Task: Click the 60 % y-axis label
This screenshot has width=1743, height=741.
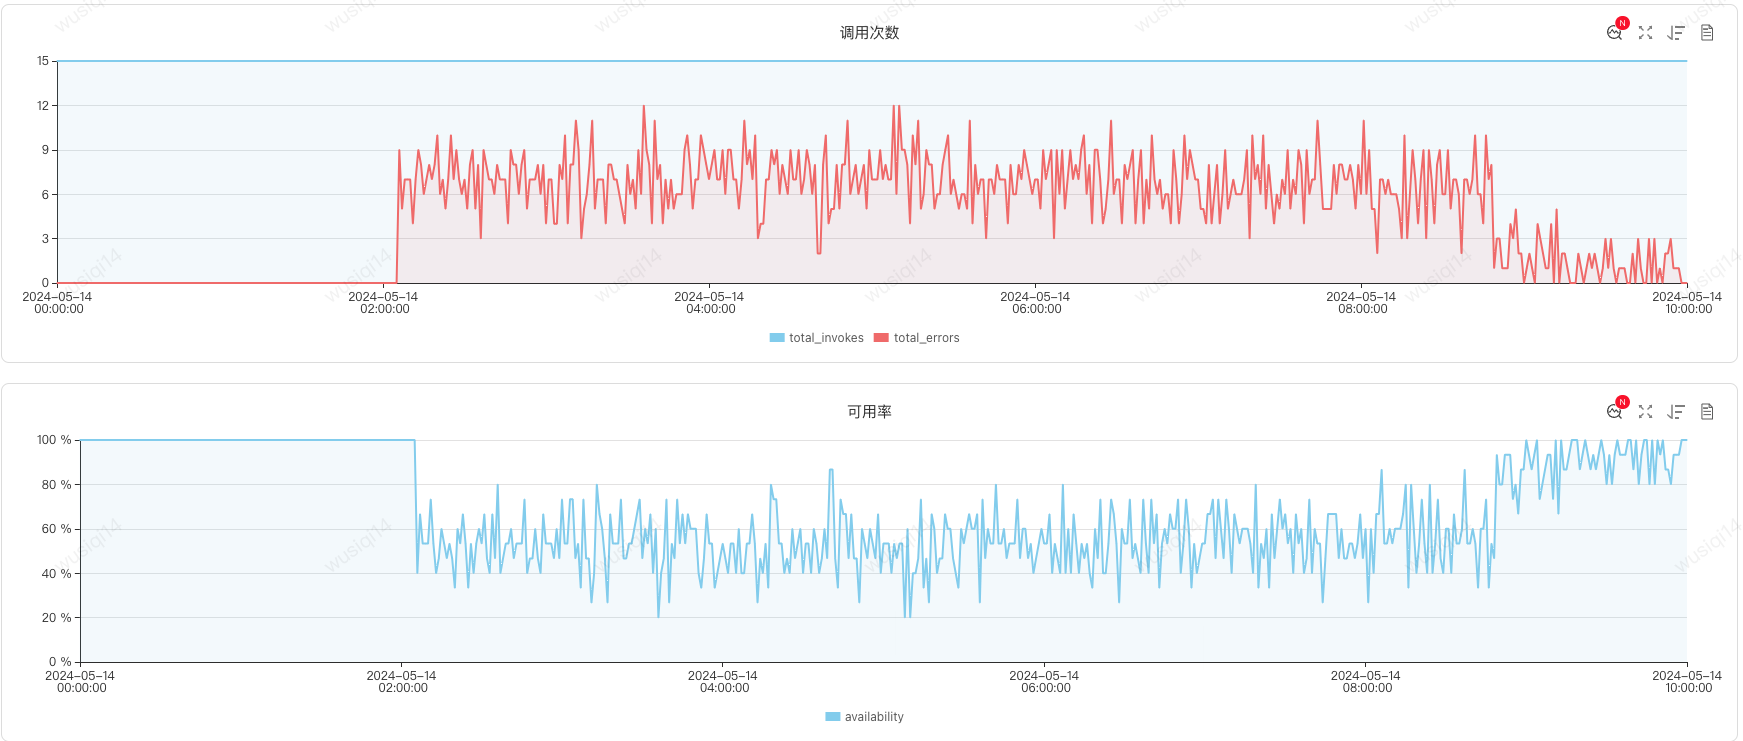Action: click(x=56, y=529)
